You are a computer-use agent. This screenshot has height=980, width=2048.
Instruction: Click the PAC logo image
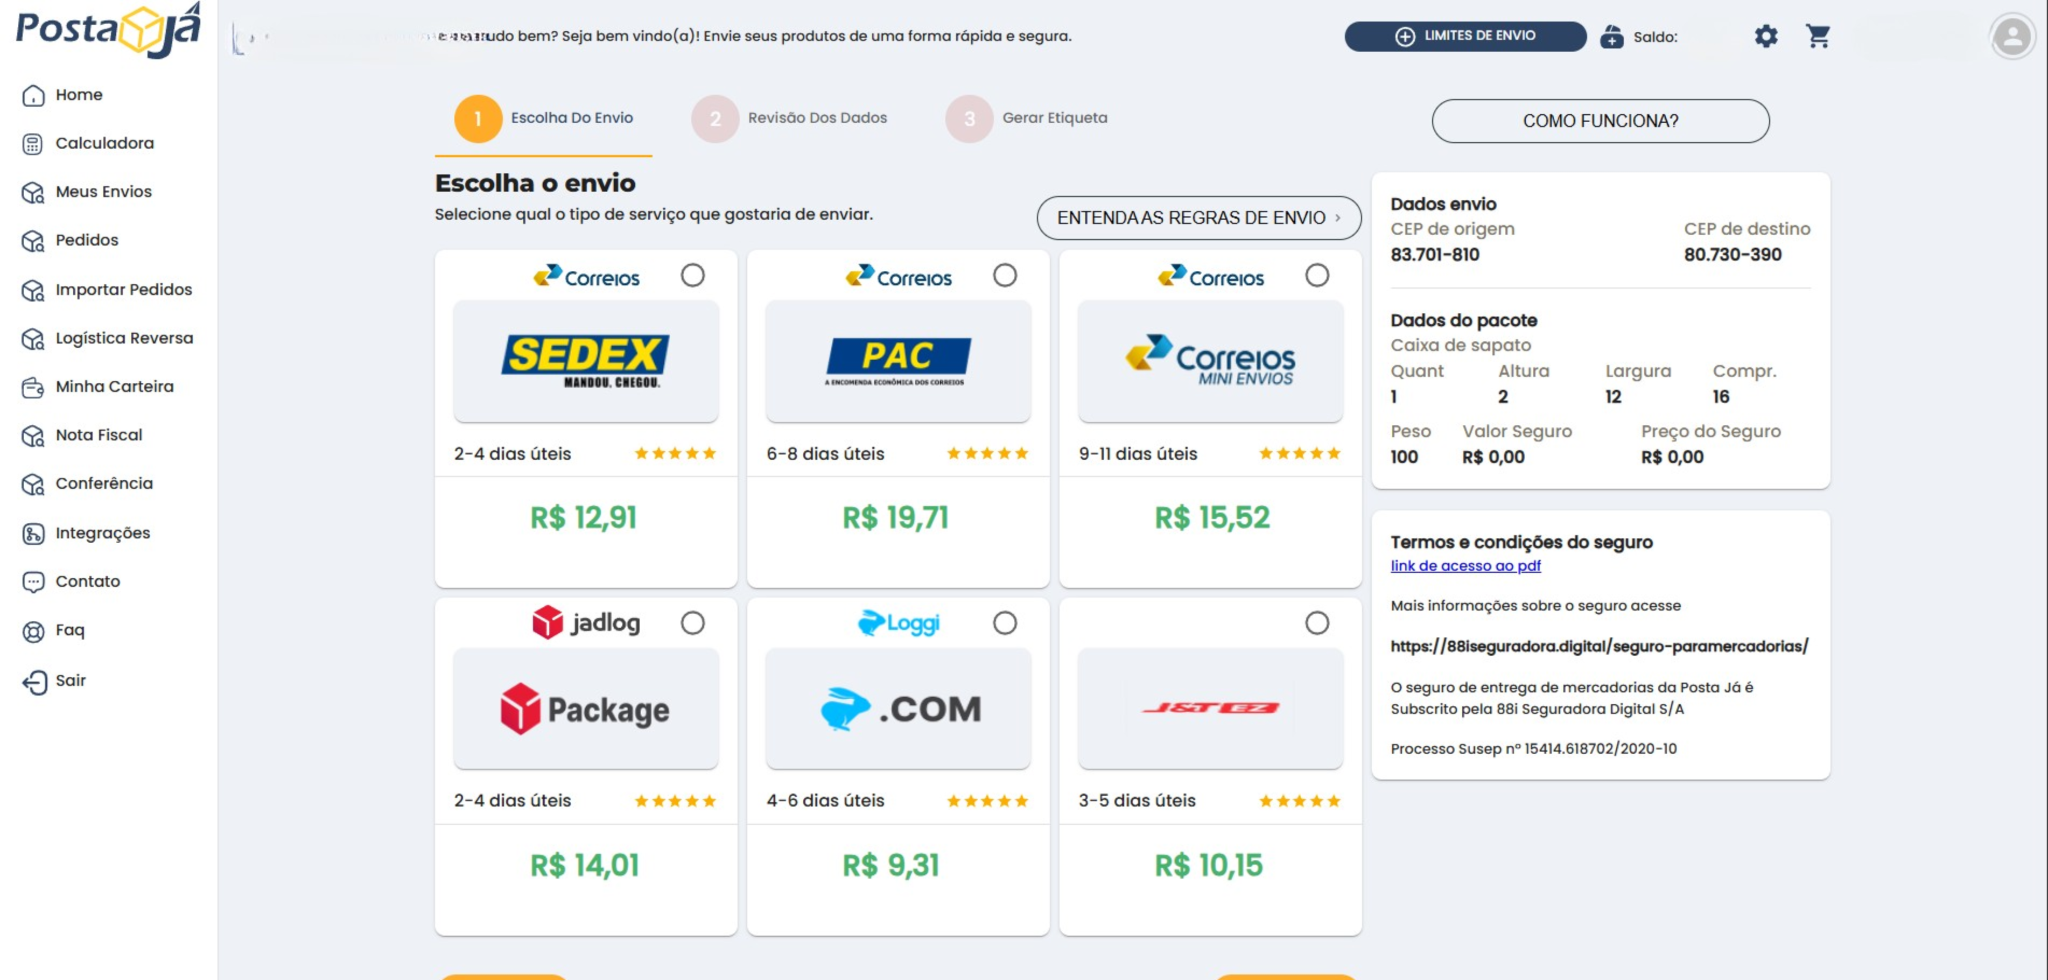pos(898,360)
